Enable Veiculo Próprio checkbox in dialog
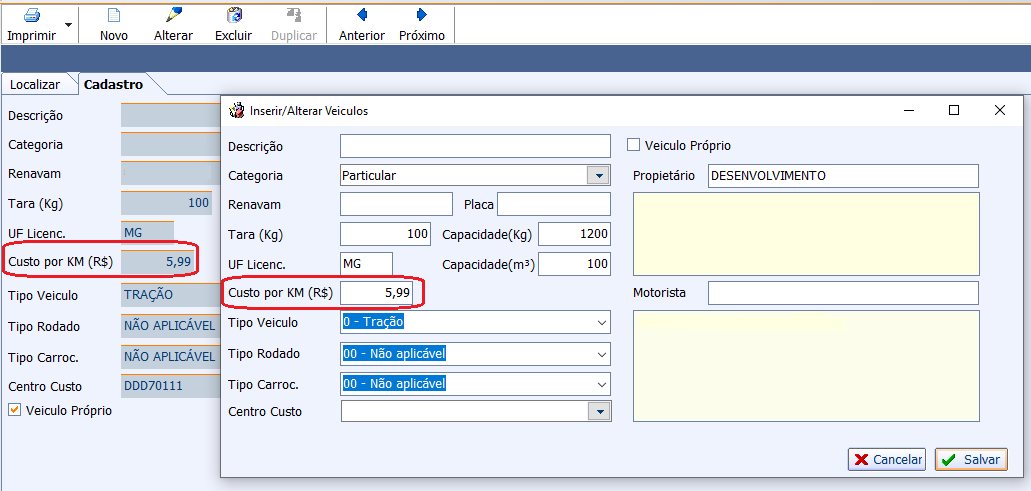This screenshot has height=491, width=1031. 633,145
